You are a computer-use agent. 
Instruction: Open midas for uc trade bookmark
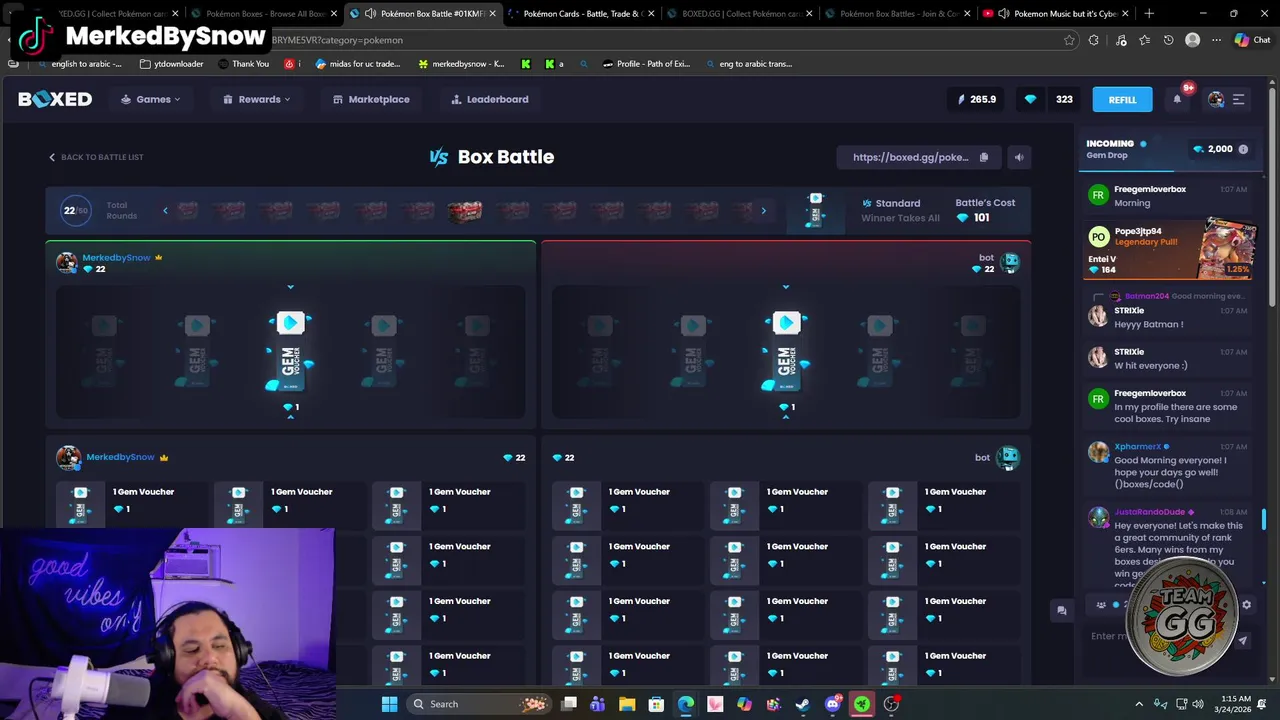click(358, 64)
